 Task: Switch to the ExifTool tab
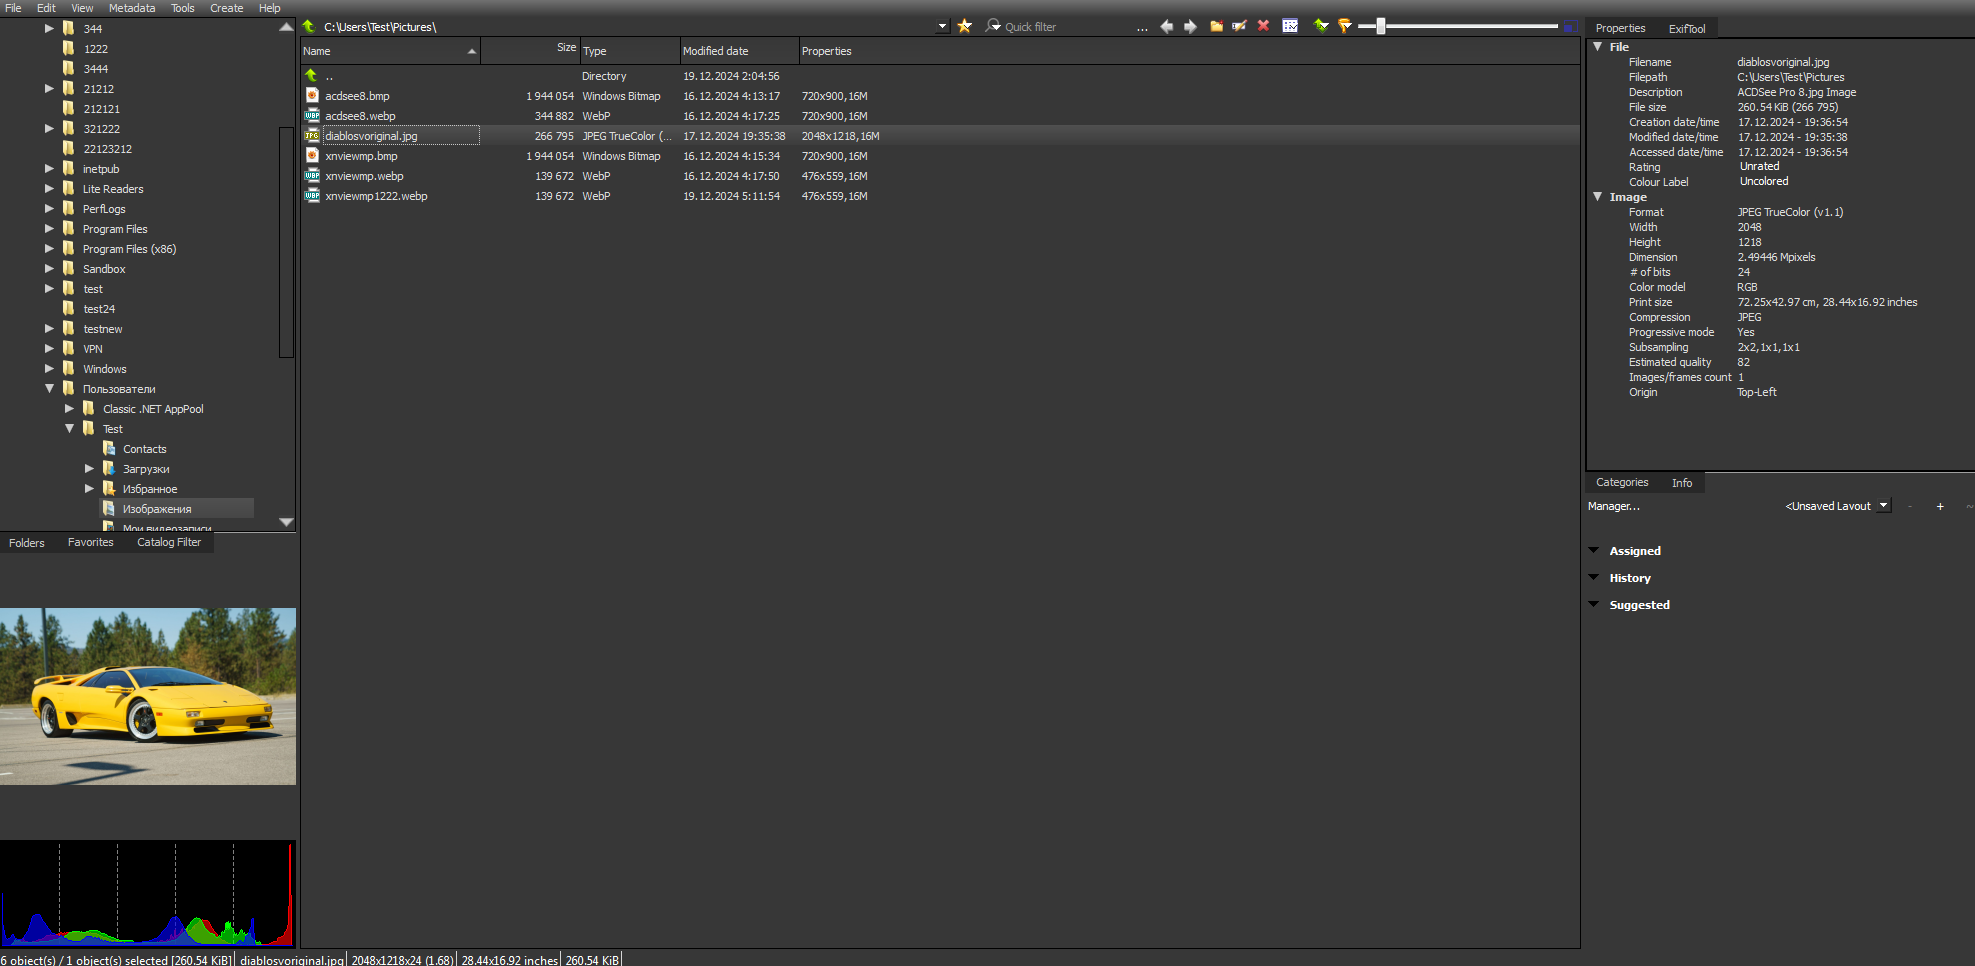(x=1686, y=29)
